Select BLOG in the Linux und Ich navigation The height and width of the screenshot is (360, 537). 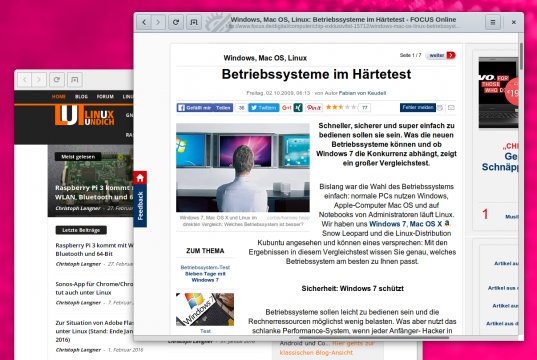point(82,97)
